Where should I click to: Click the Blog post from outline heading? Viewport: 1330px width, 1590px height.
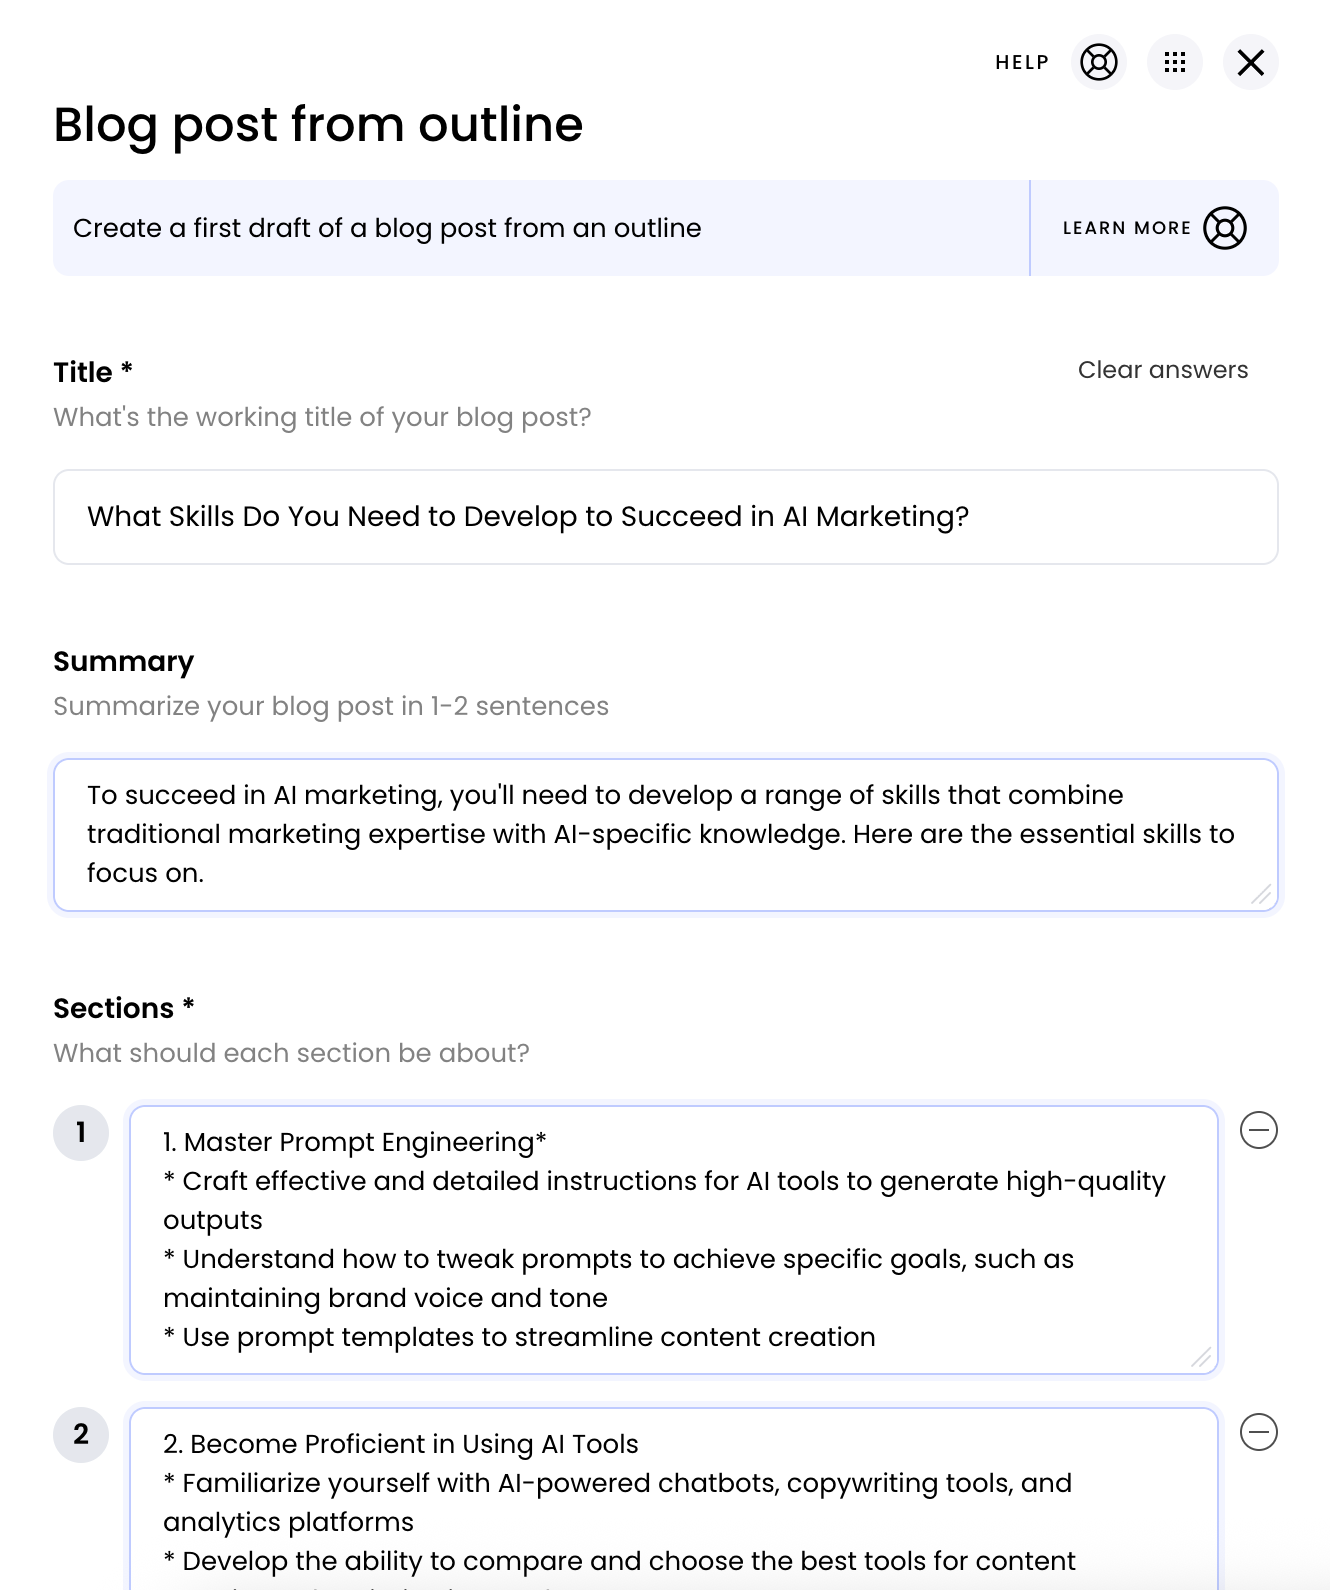click(318, 125)
